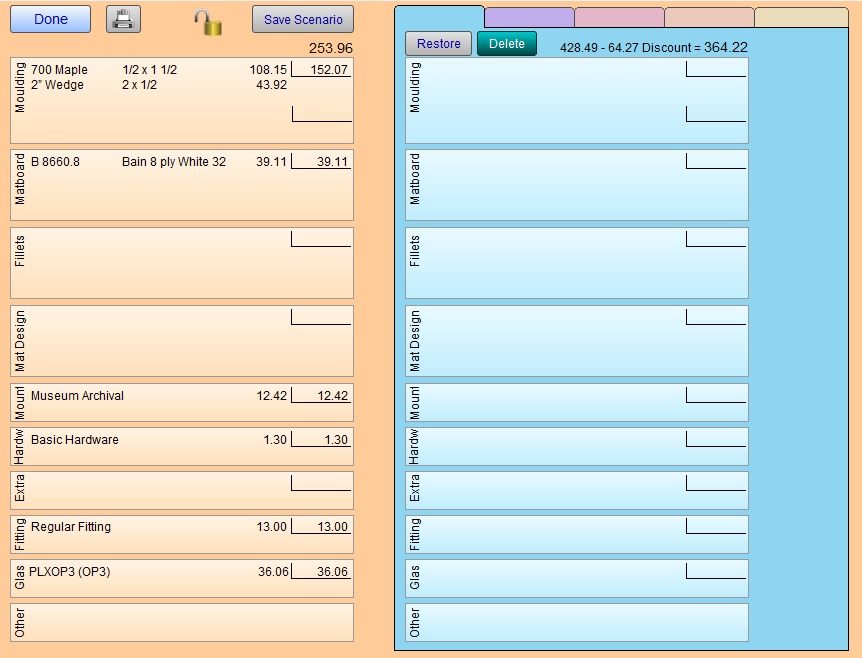Click the teal Delete button
The height and width of the screenshot is (658, 862).
pyautogui.click(x=506, y=43)
